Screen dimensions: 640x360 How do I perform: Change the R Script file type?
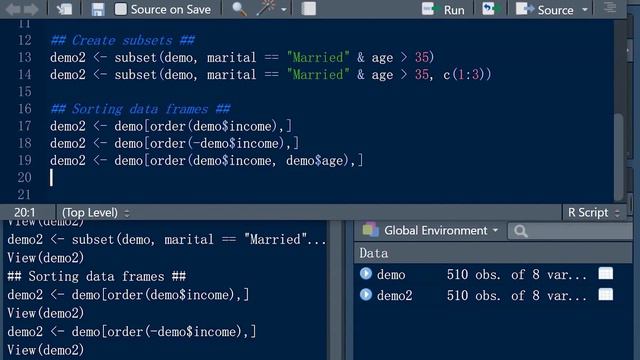pos(593,213)
